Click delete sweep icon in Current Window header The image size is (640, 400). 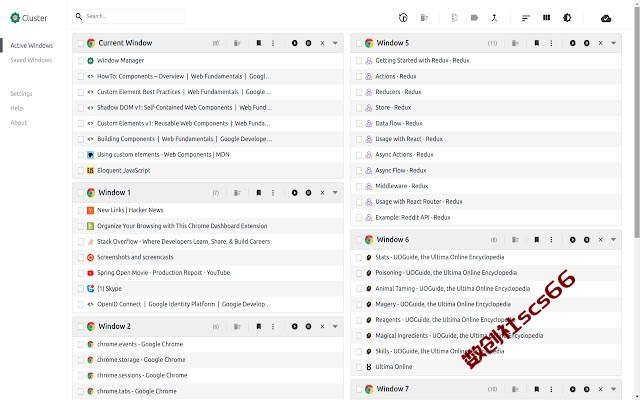coord(237,43)
